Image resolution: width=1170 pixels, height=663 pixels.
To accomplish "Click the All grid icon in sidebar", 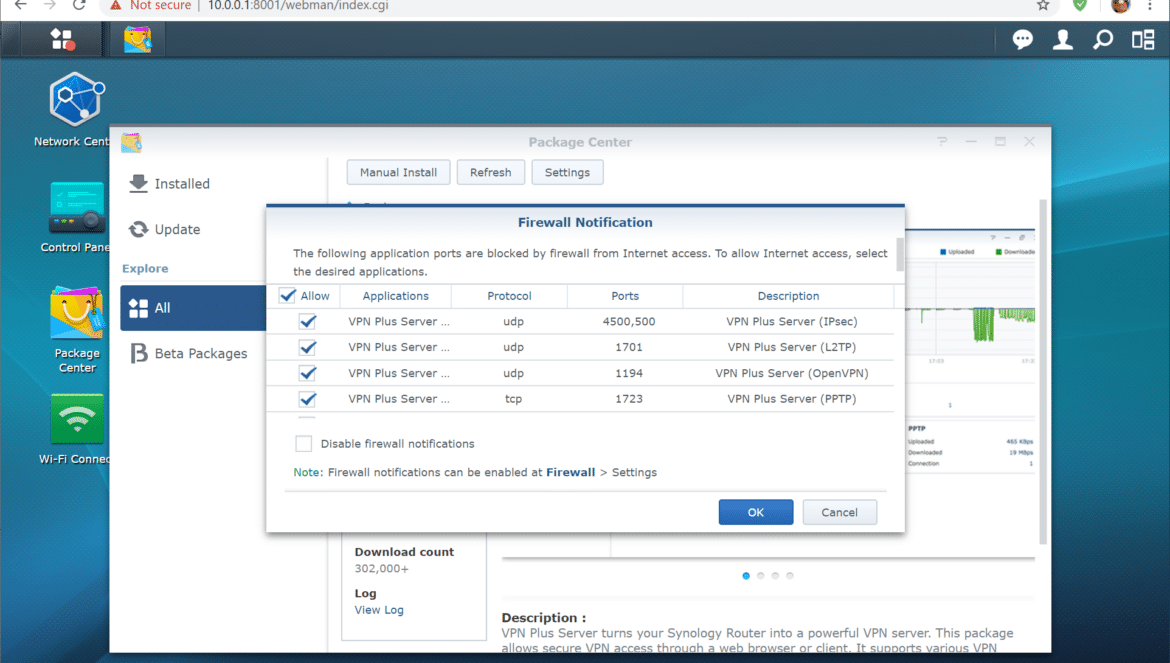I will [138, 308].
